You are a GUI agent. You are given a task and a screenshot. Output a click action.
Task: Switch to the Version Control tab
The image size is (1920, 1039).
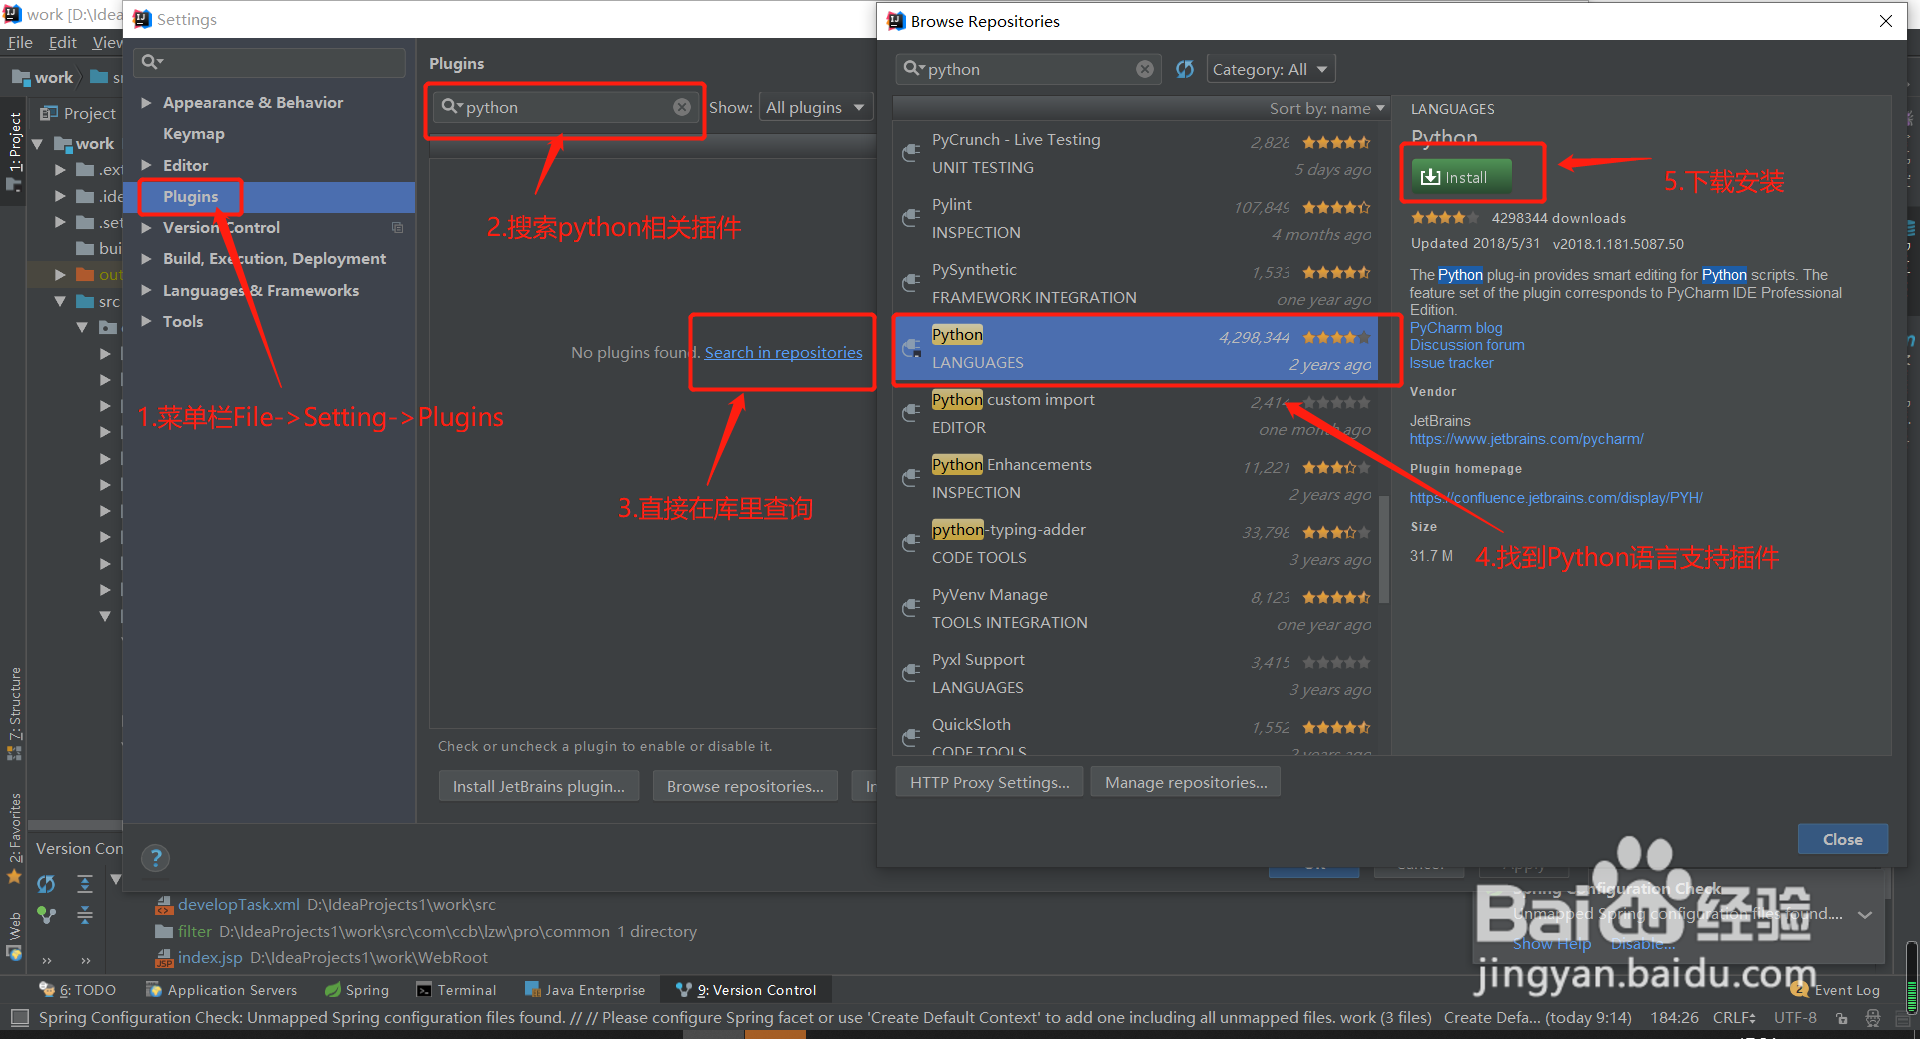click(x=746, y=990)
